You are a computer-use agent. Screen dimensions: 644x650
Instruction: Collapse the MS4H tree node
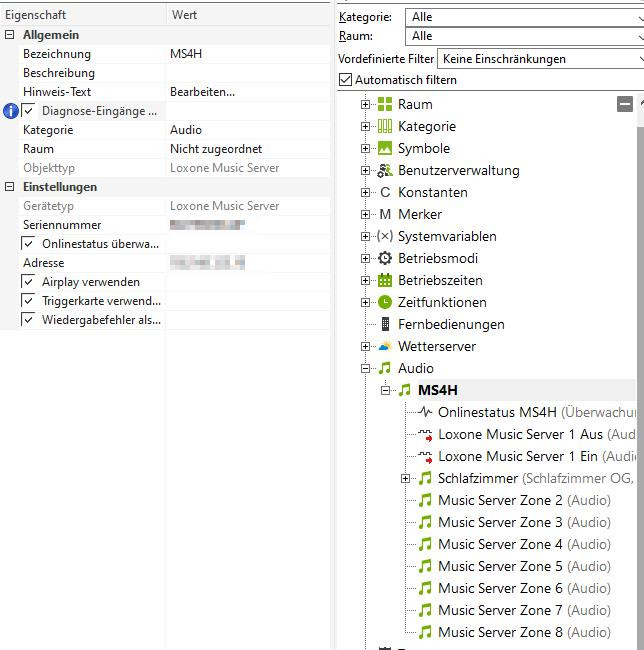click(x=386, y=390)
